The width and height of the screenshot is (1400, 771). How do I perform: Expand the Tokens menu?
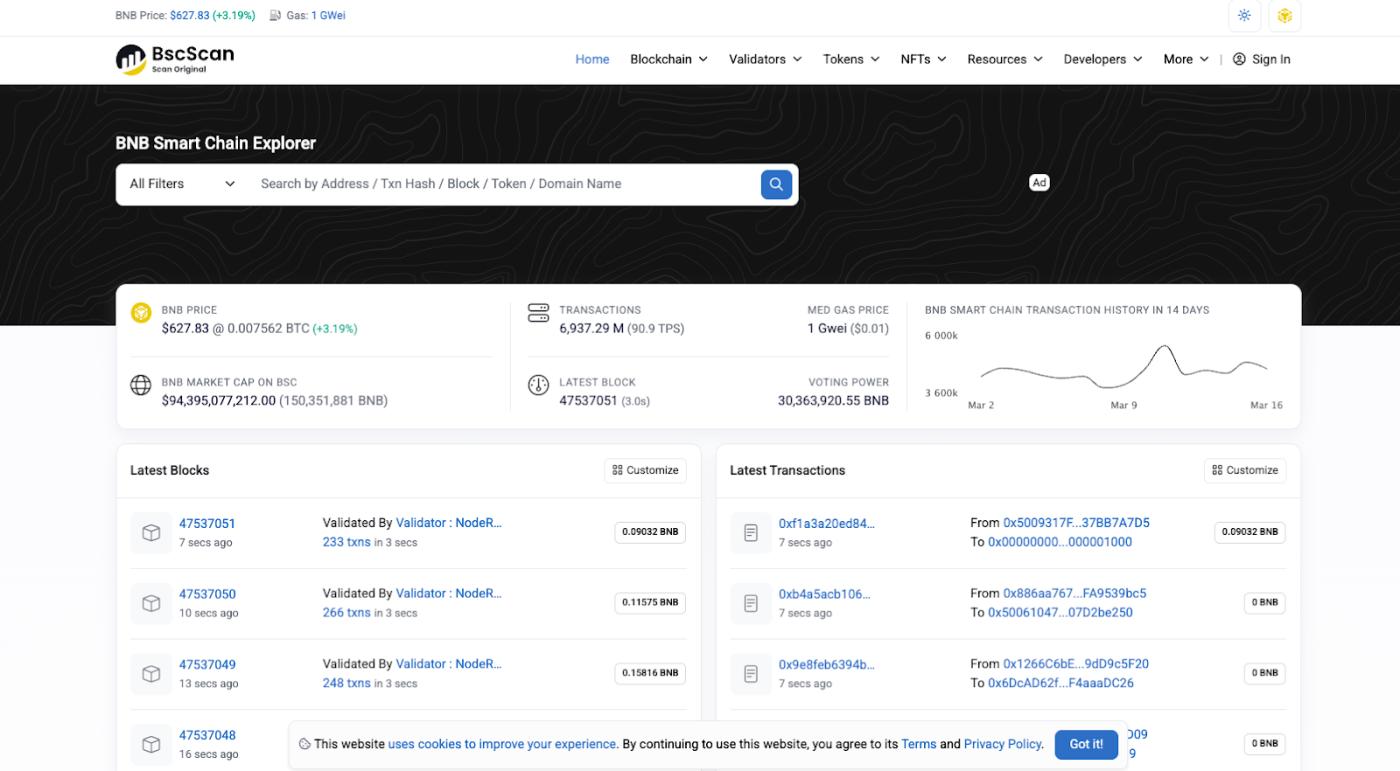coord(851,59)
